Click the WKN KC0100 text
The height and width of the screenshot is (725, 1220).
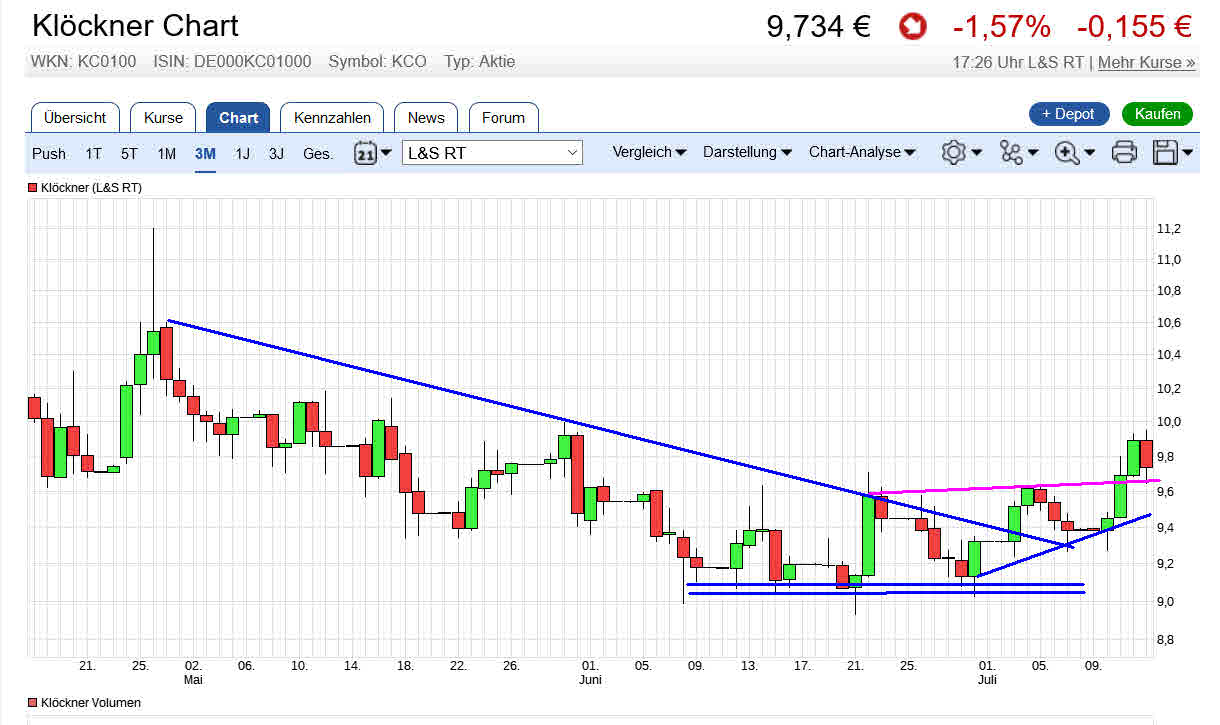click(83, 62)
